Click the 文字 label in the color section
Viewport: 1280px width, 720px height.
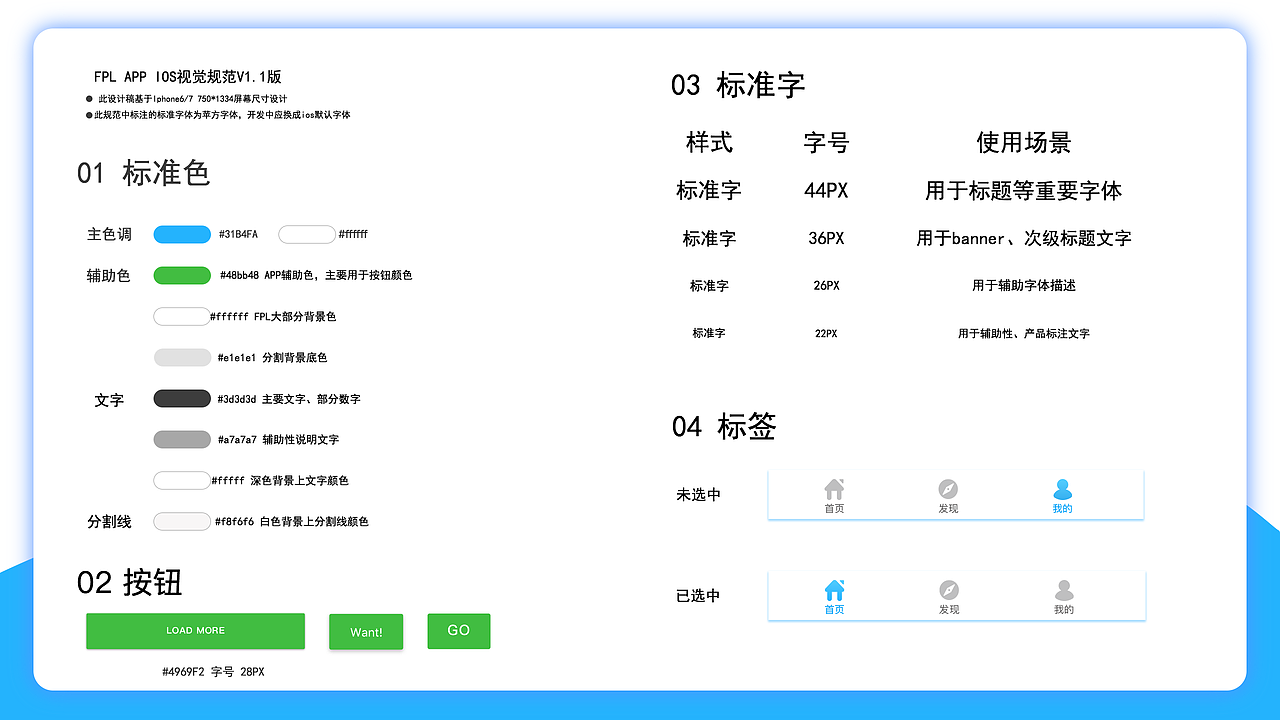coord(109,400)
